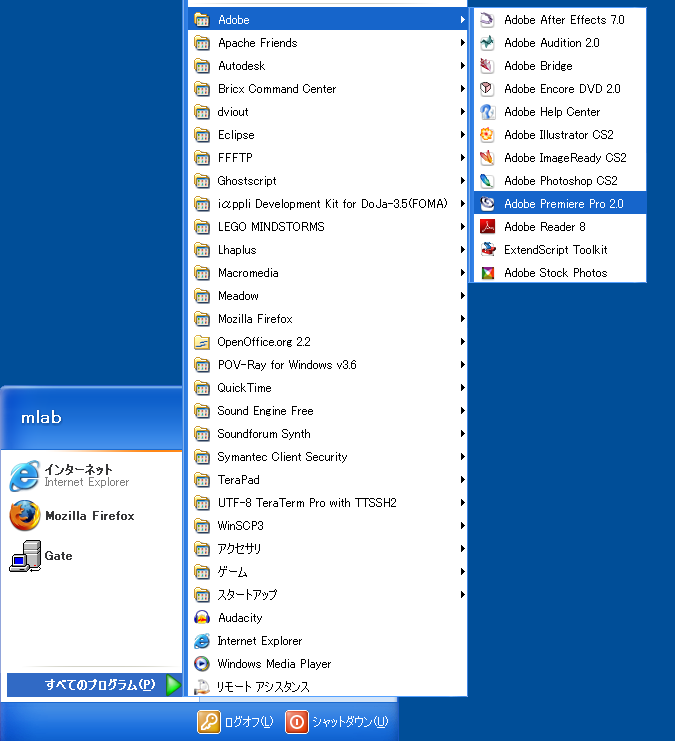Open the dviout program folder
Image resolution: width=675 pixels, height=741 pixels.
(328, 112)
